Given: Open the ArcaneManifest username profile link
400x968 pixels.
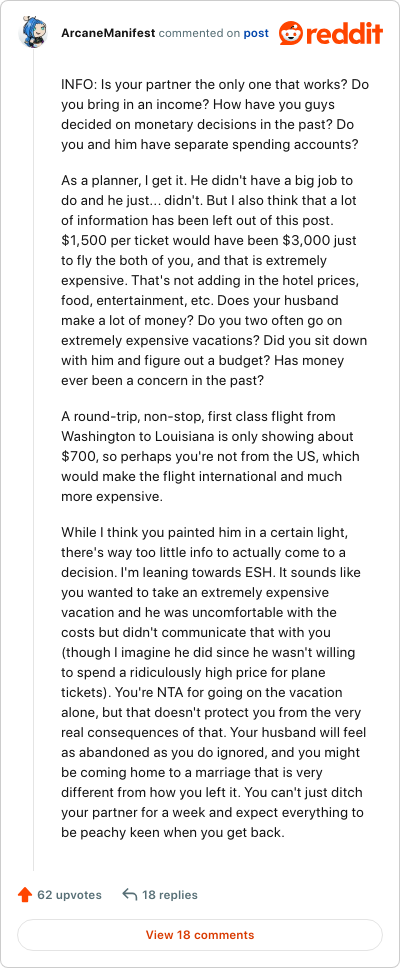Looking at the screenshot, I should click(x=109, y=33).
